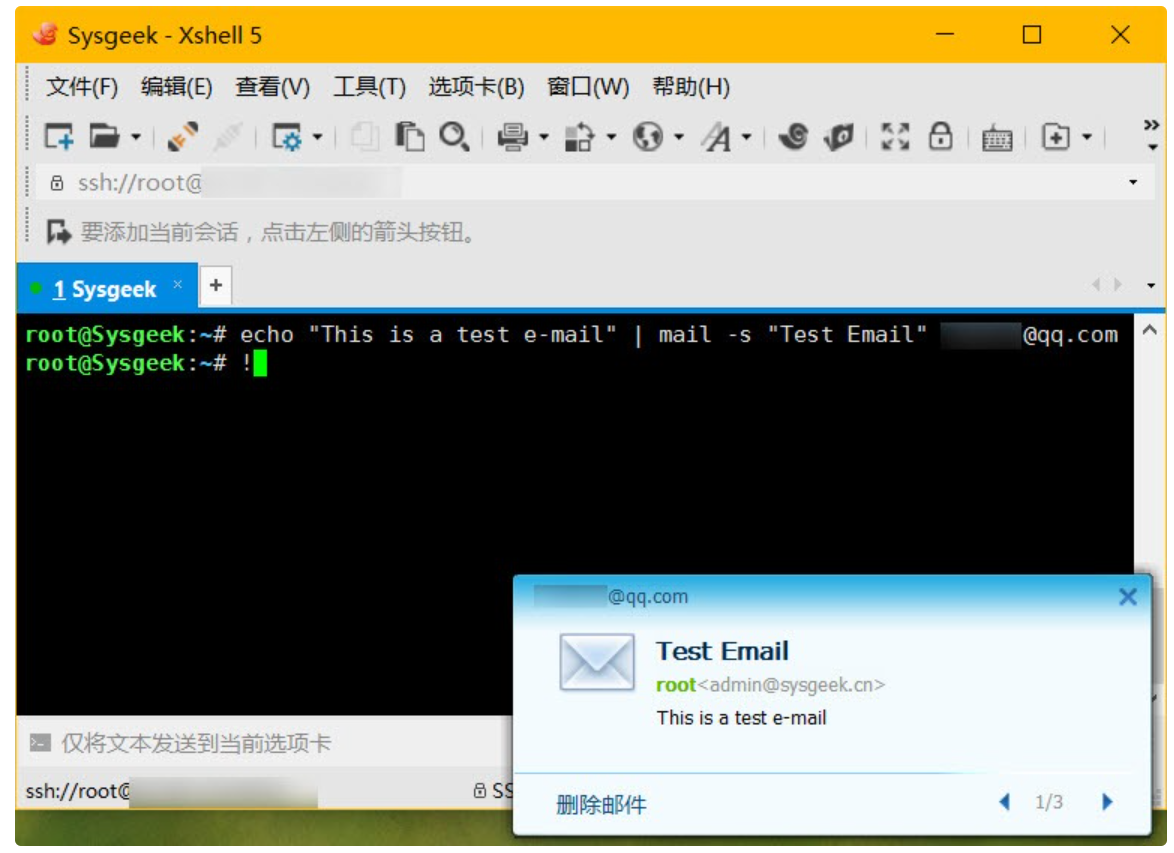The width and height of the screenshot is (1174, 853).
Task: Dismiss the QQ mail notification popup
Action: 1128,597
